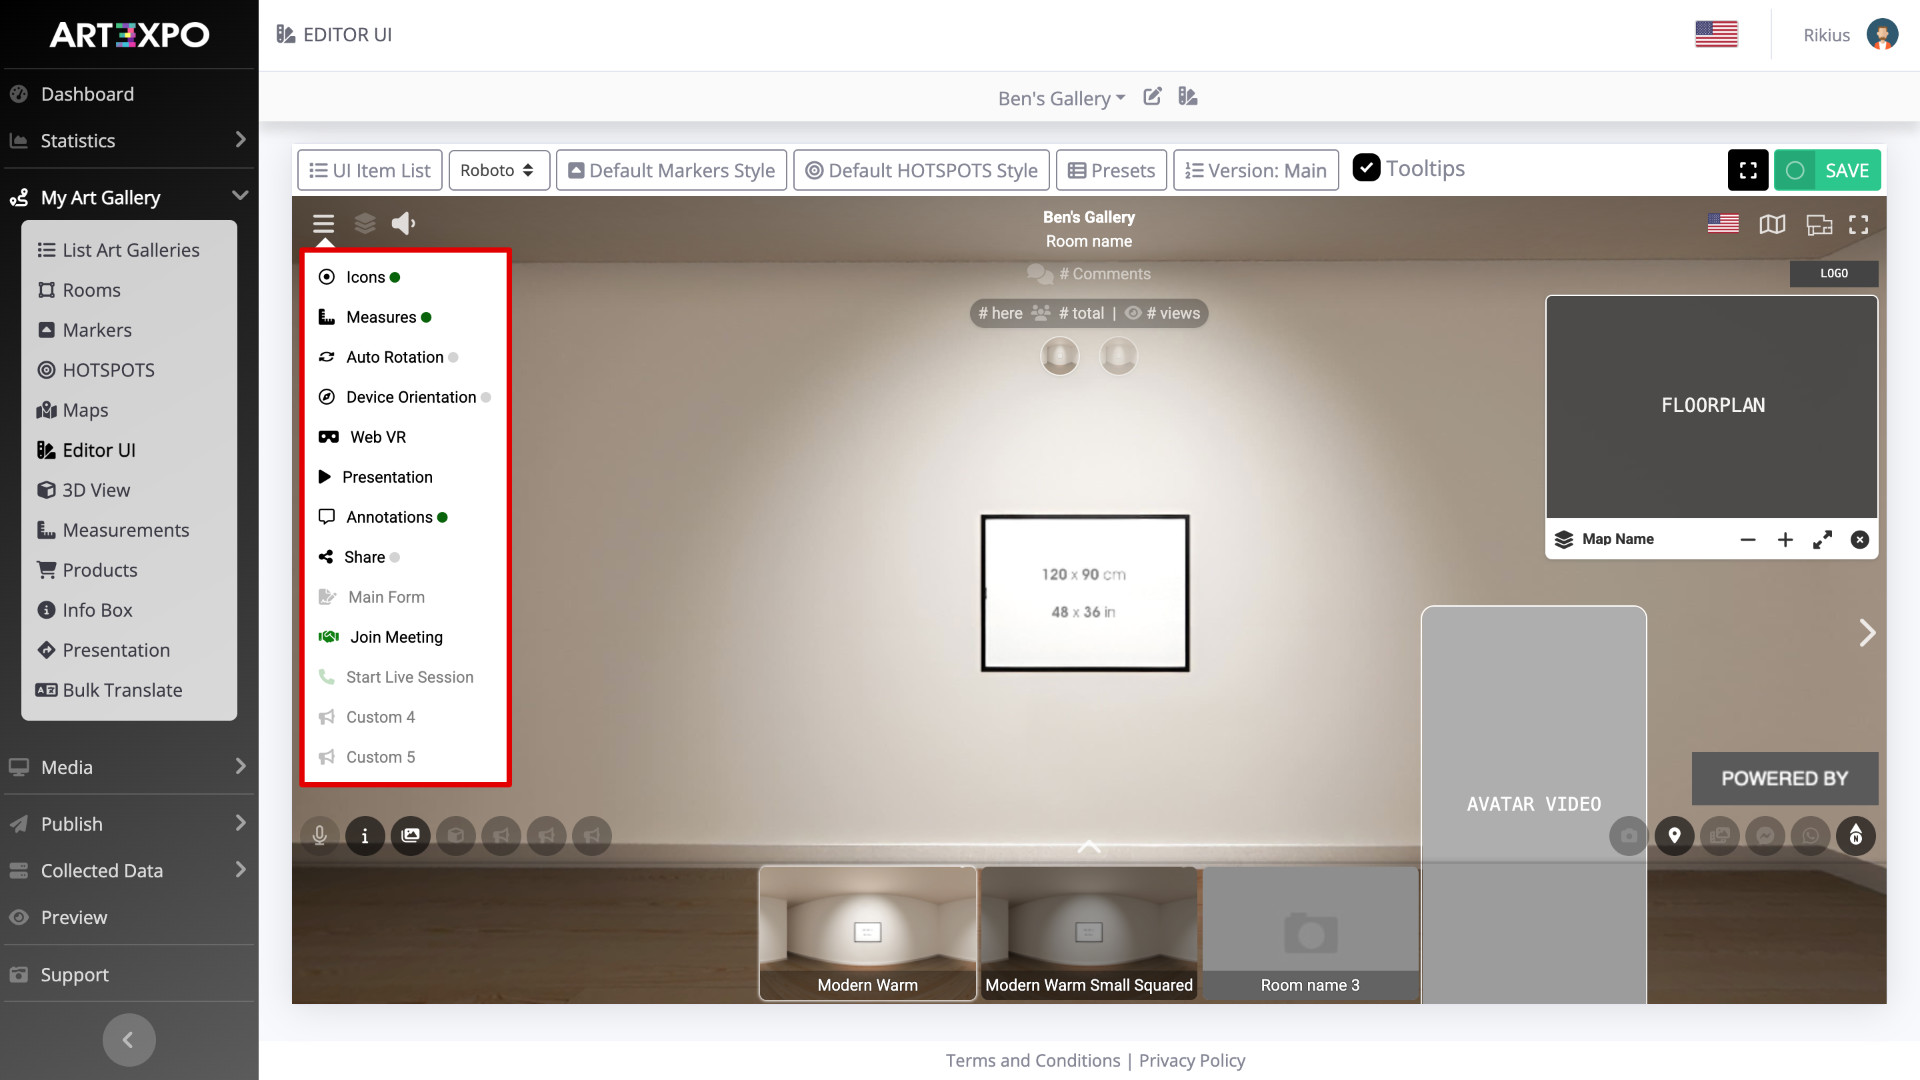Click the layers icon next to hamburger menu
The width and height of the screenshot is (1920, 1080).
365,223
